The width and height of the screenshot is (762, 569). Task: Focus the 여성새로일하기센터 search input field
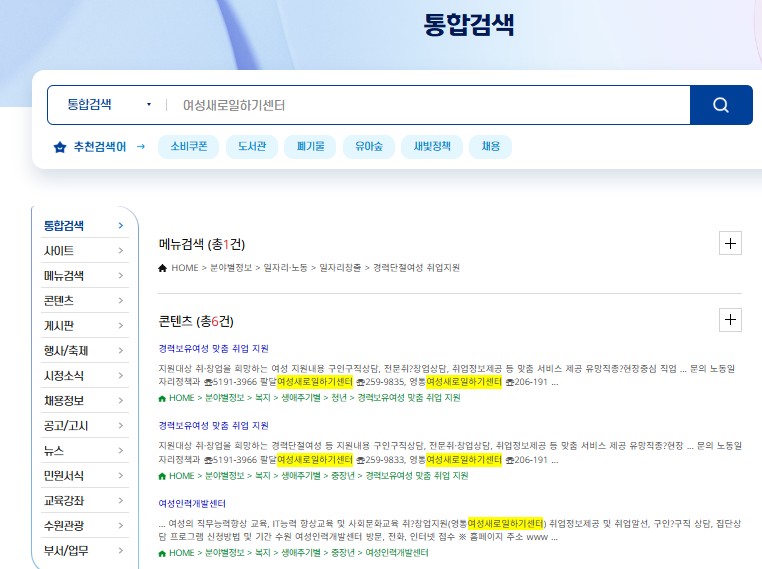pyautogui.click(x=433, y=105)
